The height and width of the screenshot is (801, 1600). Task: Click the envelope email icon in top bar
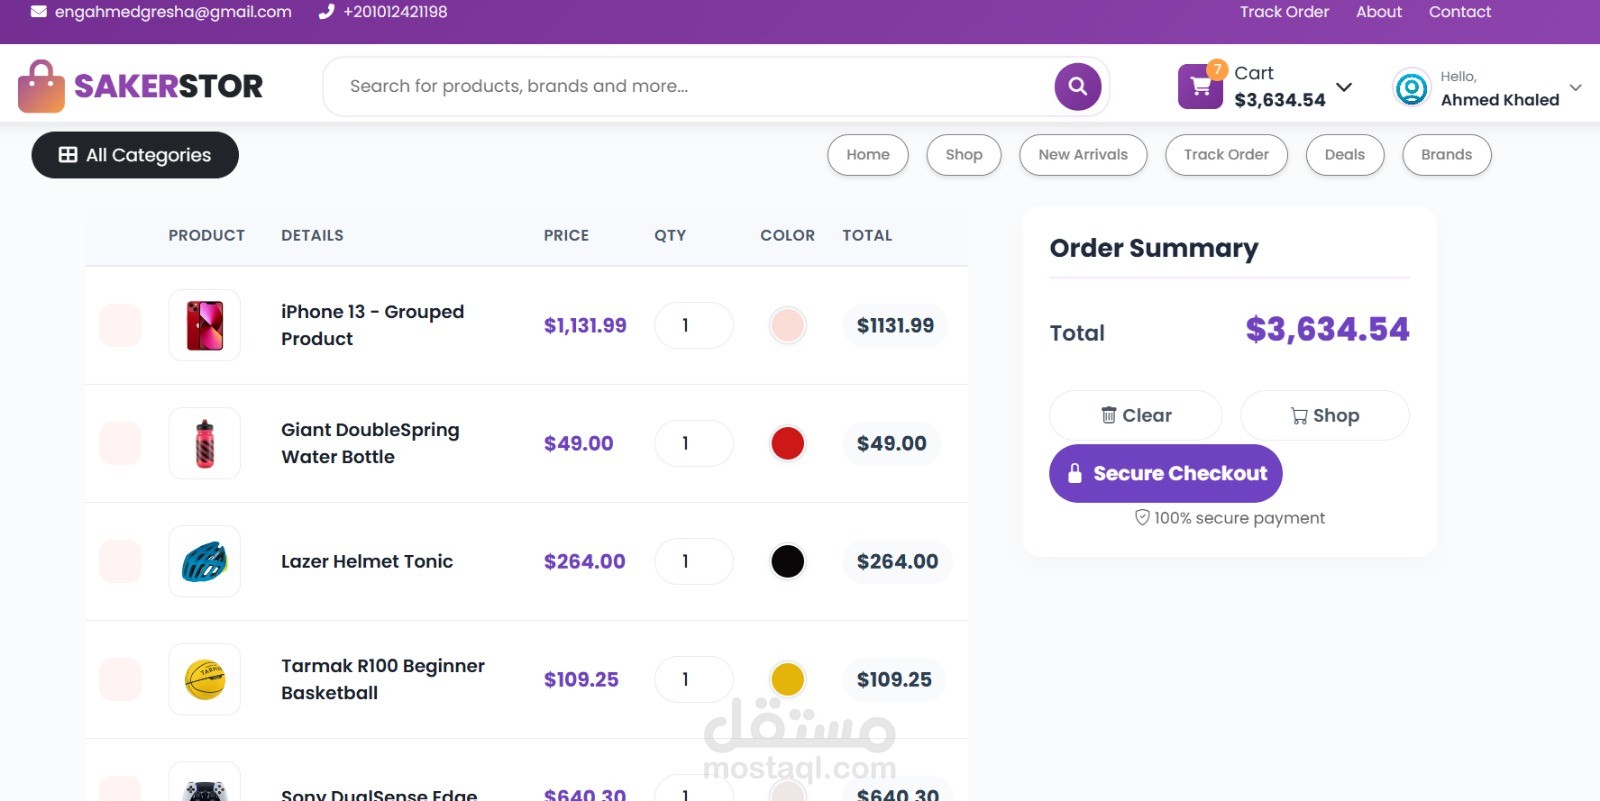[x=39, y=12]
